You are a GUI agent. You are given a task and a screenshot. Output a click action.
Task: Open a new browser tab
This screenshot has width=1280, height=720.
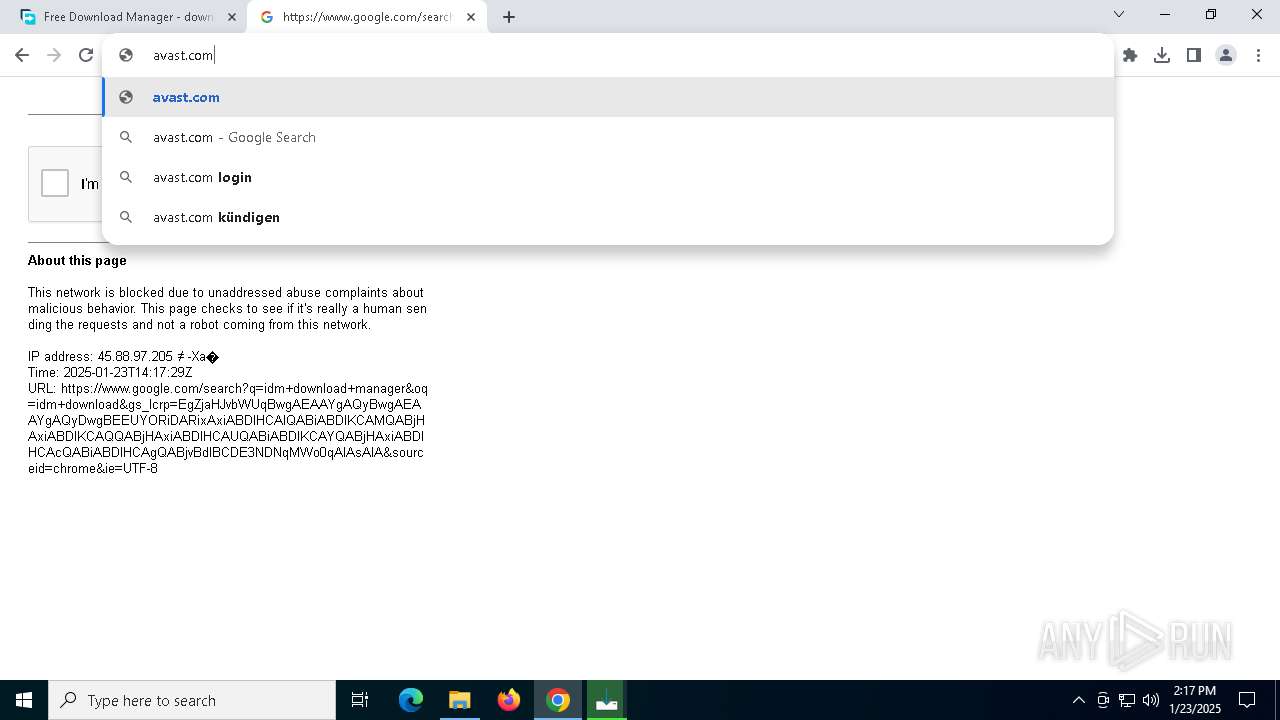click(509, 17)
